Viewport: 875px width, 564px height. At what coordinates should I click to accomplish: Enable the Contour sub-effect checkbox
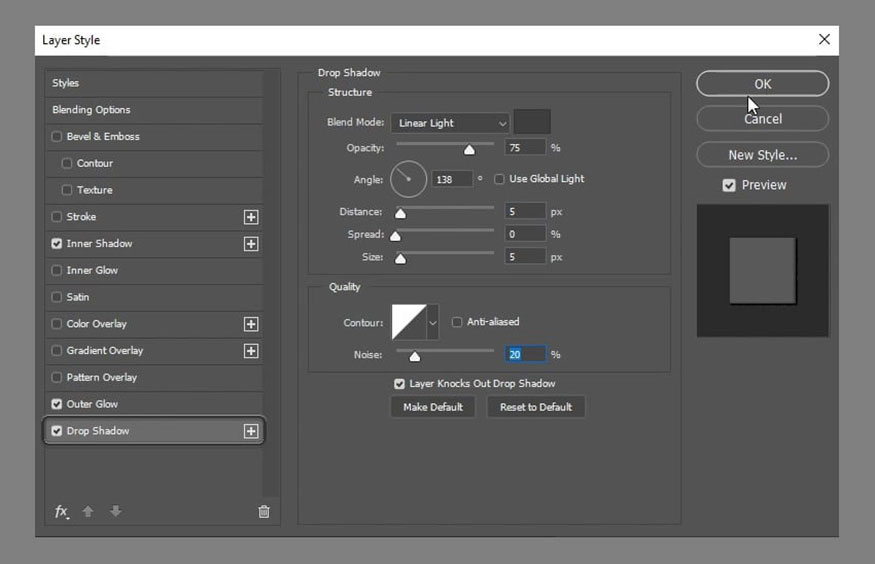click(x=67, y=163)
